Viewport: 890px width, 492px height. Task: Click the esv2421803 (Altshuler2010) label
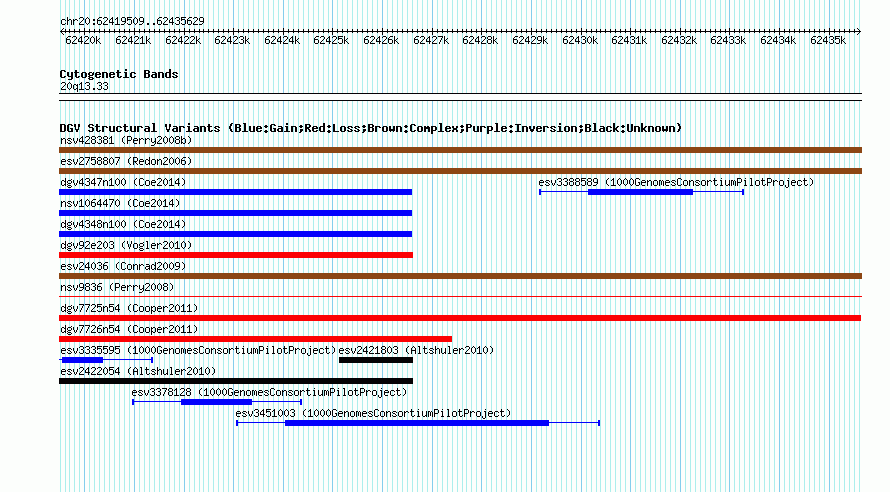pyautogui.click(x=416, y=350)
